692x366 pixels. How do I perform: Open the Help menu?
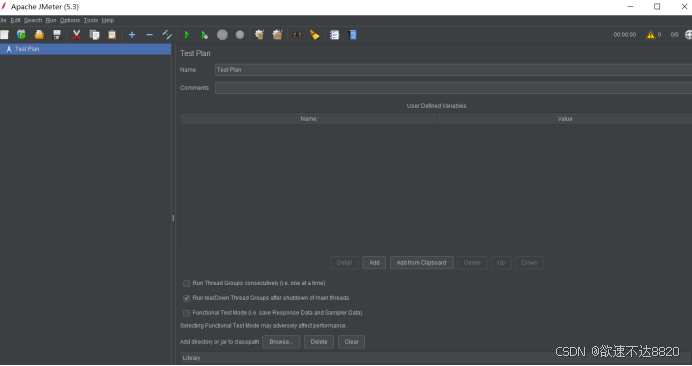click(x=108, y=20)
